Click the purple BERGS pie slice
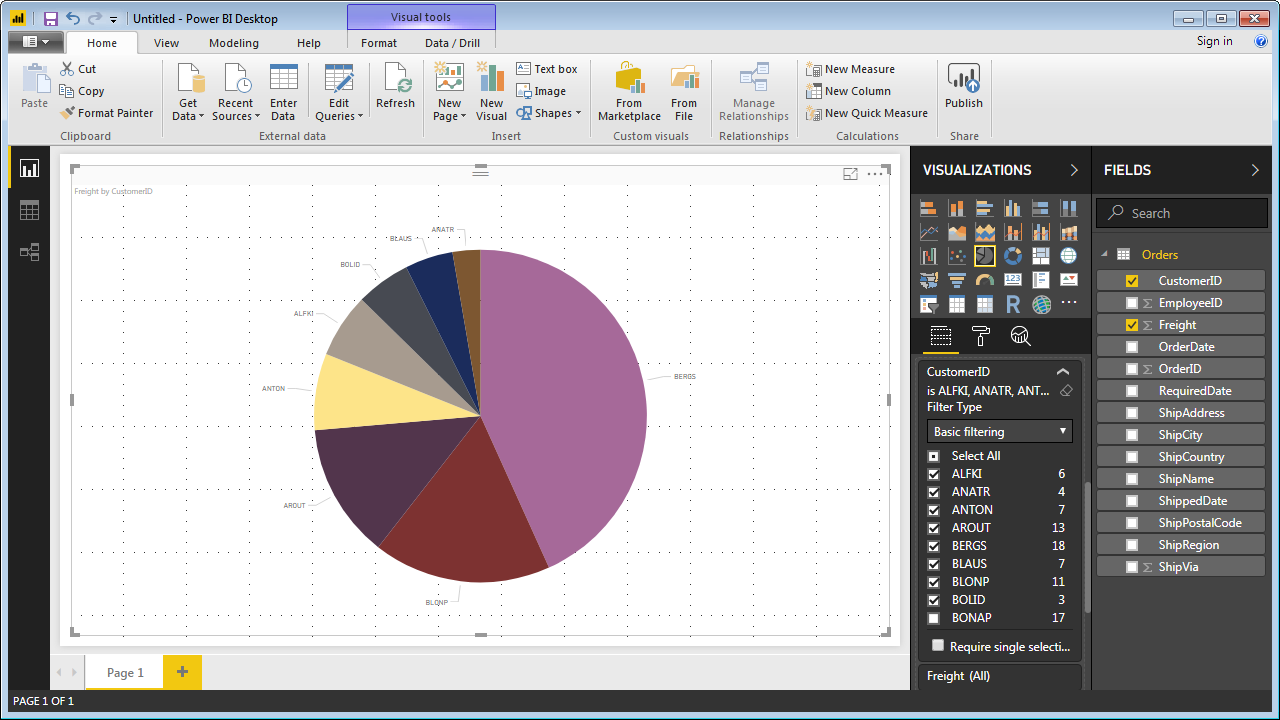1280x720 pixels. [x=570, y=400]
